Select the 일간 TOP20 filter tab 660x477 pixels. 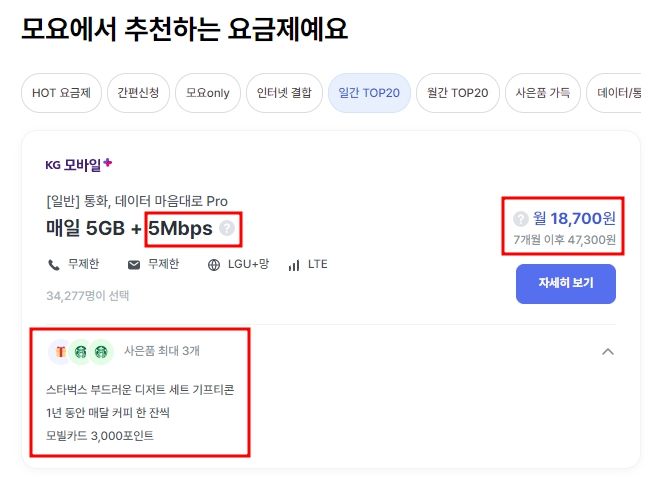coord(369,93)
